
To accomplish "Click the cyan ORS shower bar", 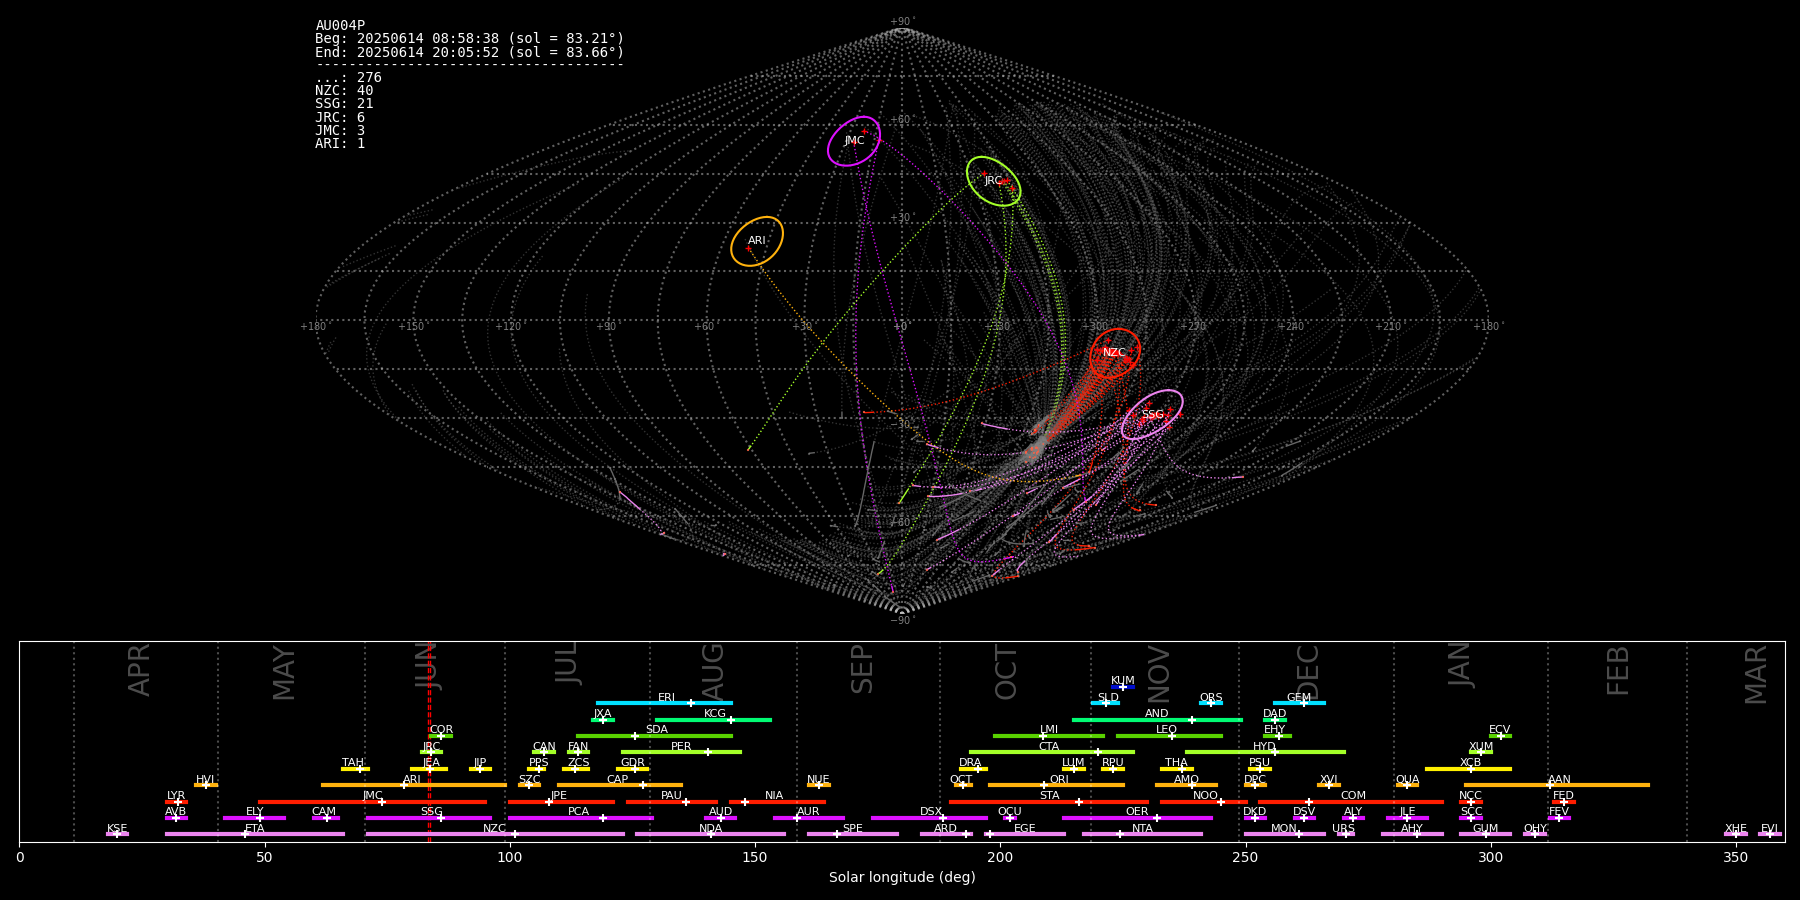I will tap(1211, 703).
